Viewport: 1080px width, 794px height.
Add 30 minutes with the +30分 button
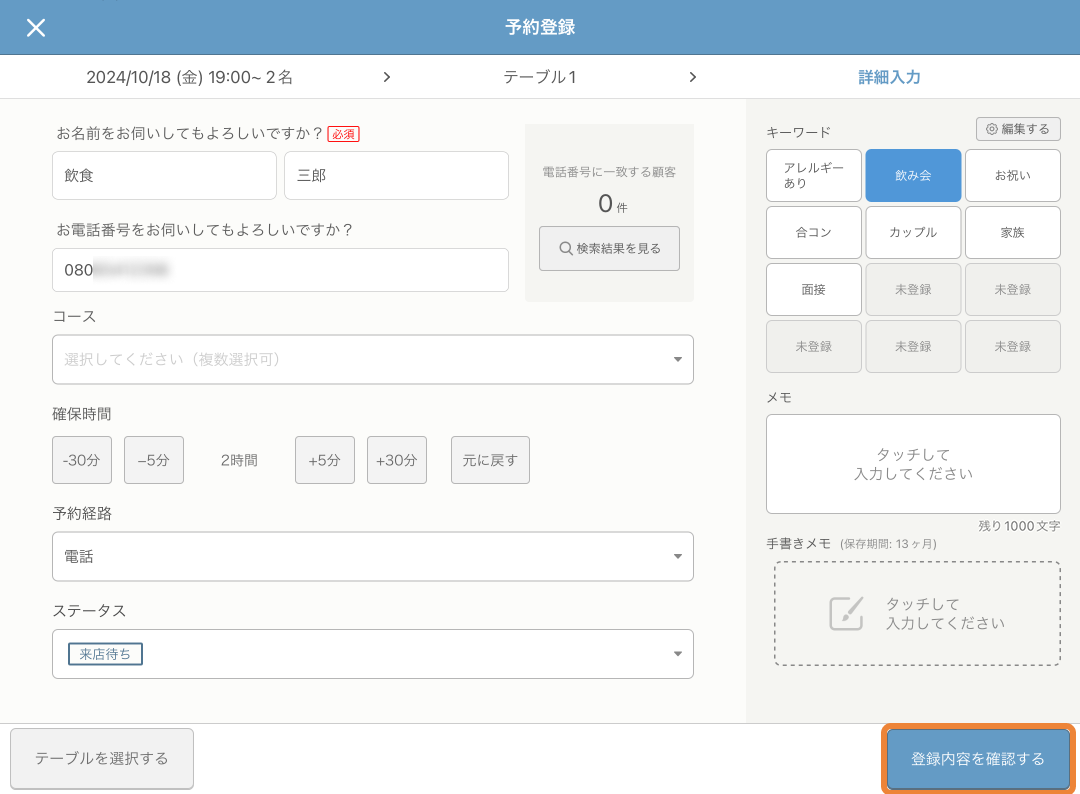coord(396,459)
